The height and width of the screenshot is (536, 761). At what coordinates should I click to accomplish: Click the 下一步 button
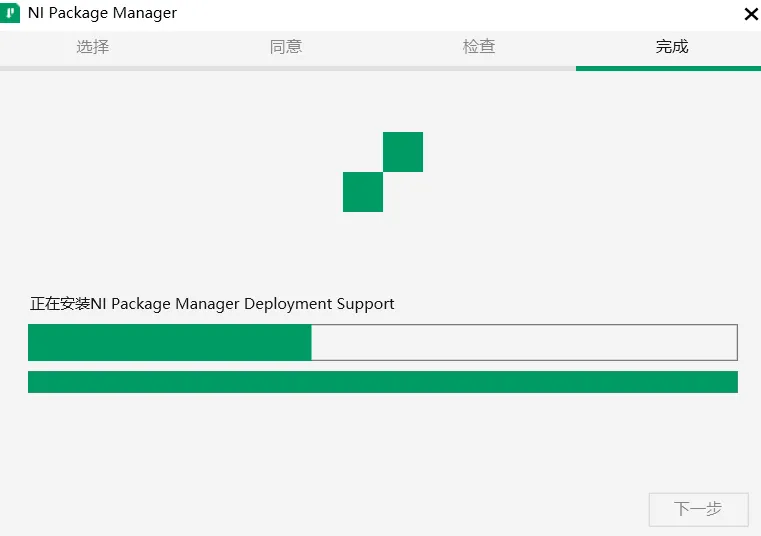pos(698,509)
